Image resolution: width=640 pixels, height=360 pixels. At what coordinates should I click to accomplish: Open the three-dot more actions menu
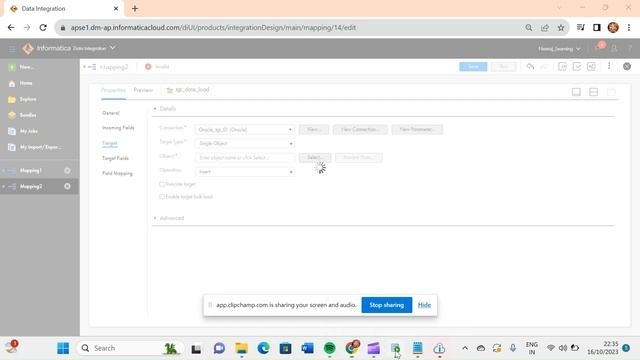tap(609, 66)
